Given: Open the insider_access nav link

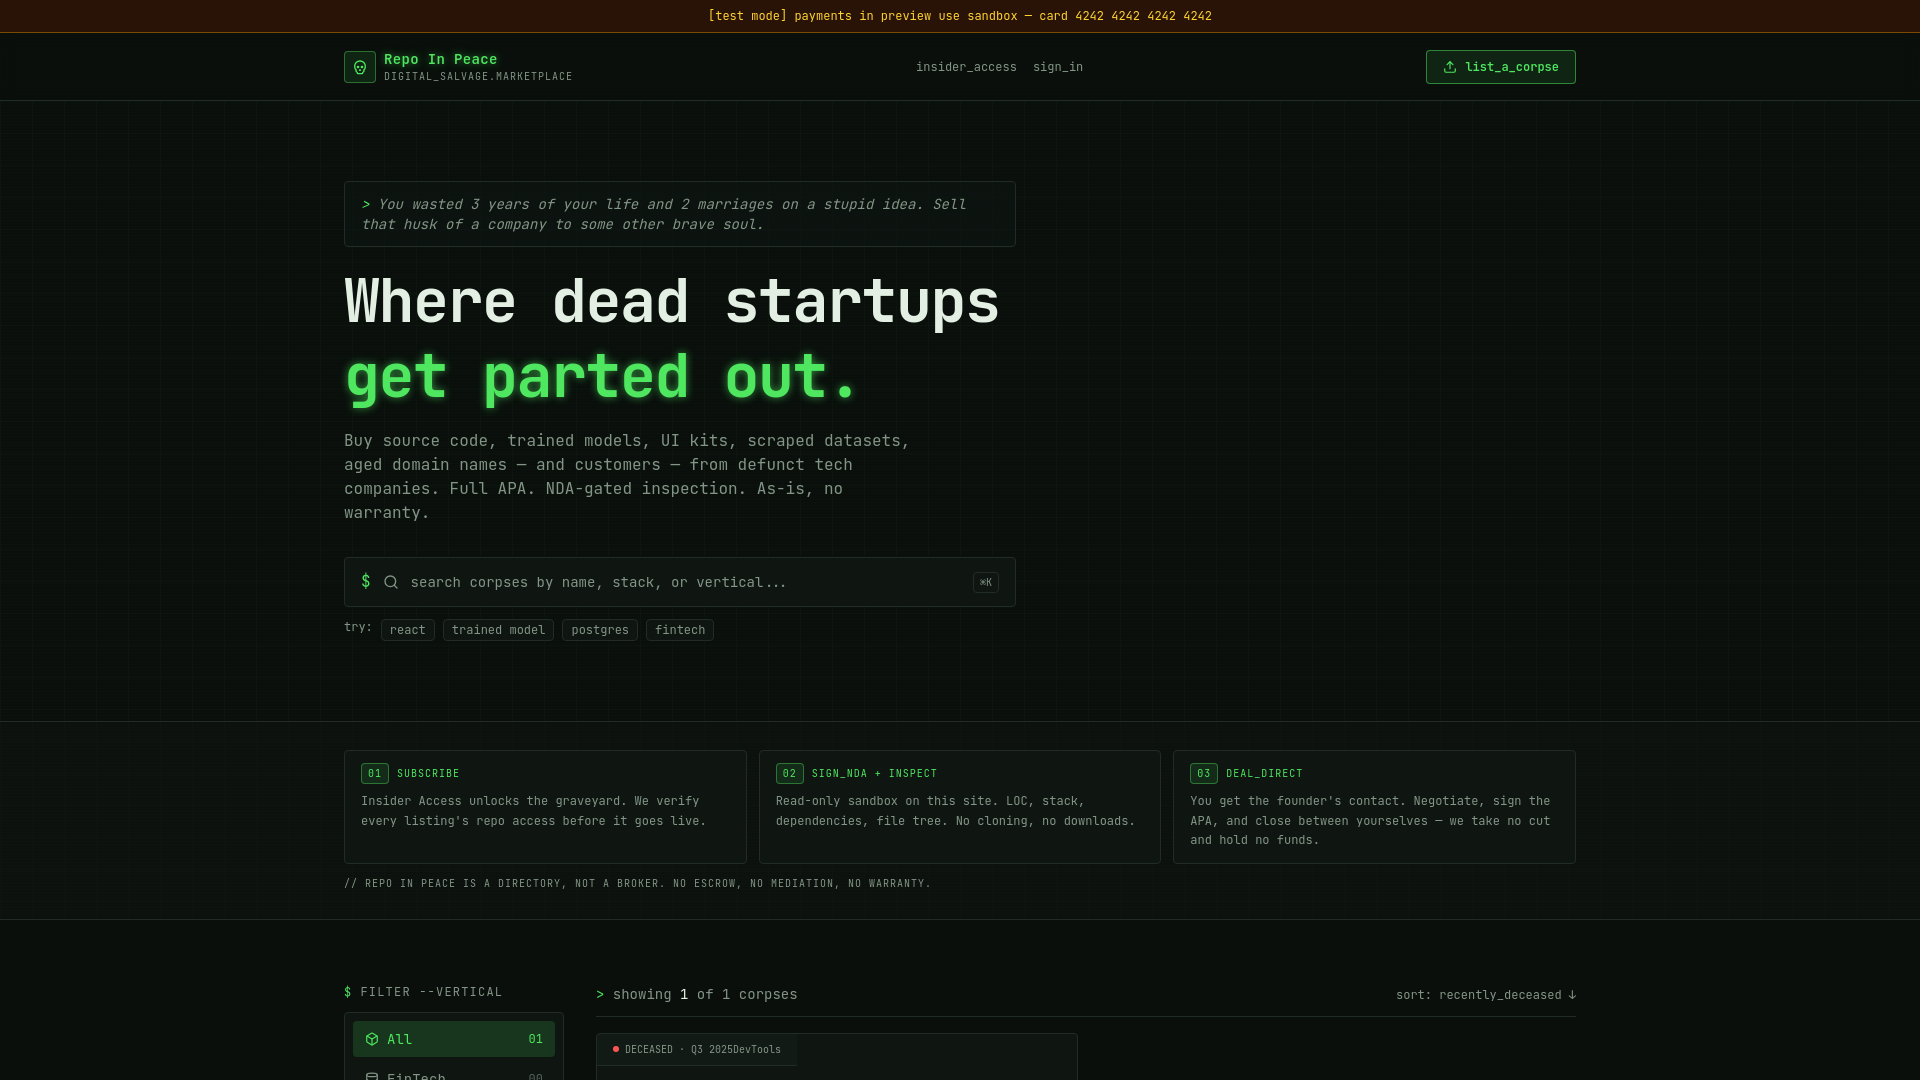Looking at the screenshot, I should click(966, 67).
